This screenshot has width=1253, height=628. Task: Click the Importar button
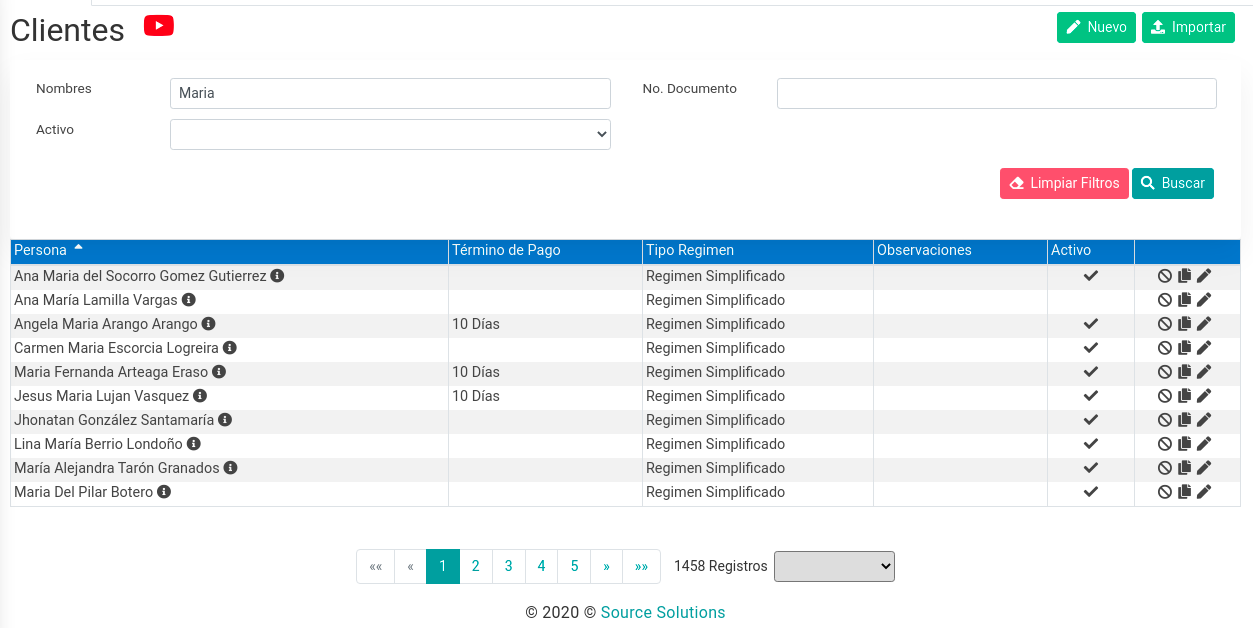click(x=1188, y=27)
